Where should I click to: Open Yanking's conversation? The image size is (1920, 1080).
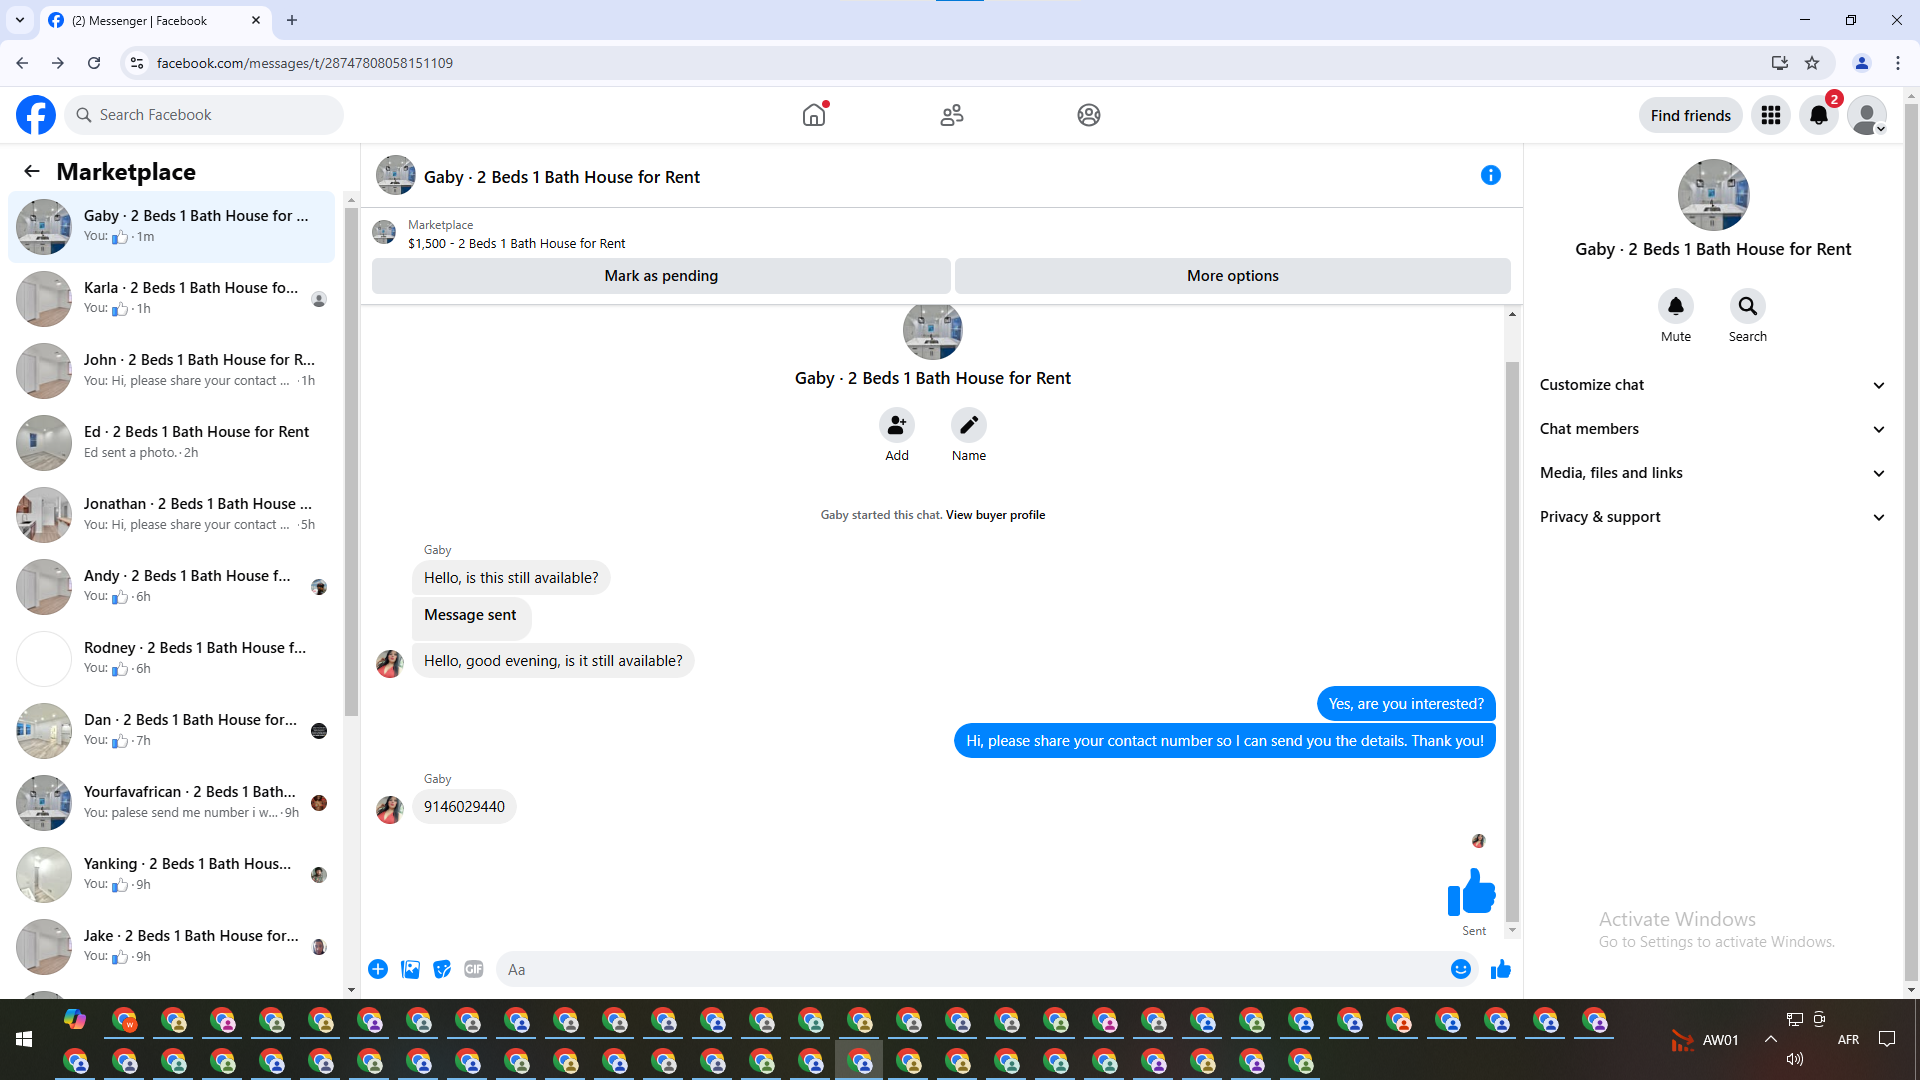point(172,874)
